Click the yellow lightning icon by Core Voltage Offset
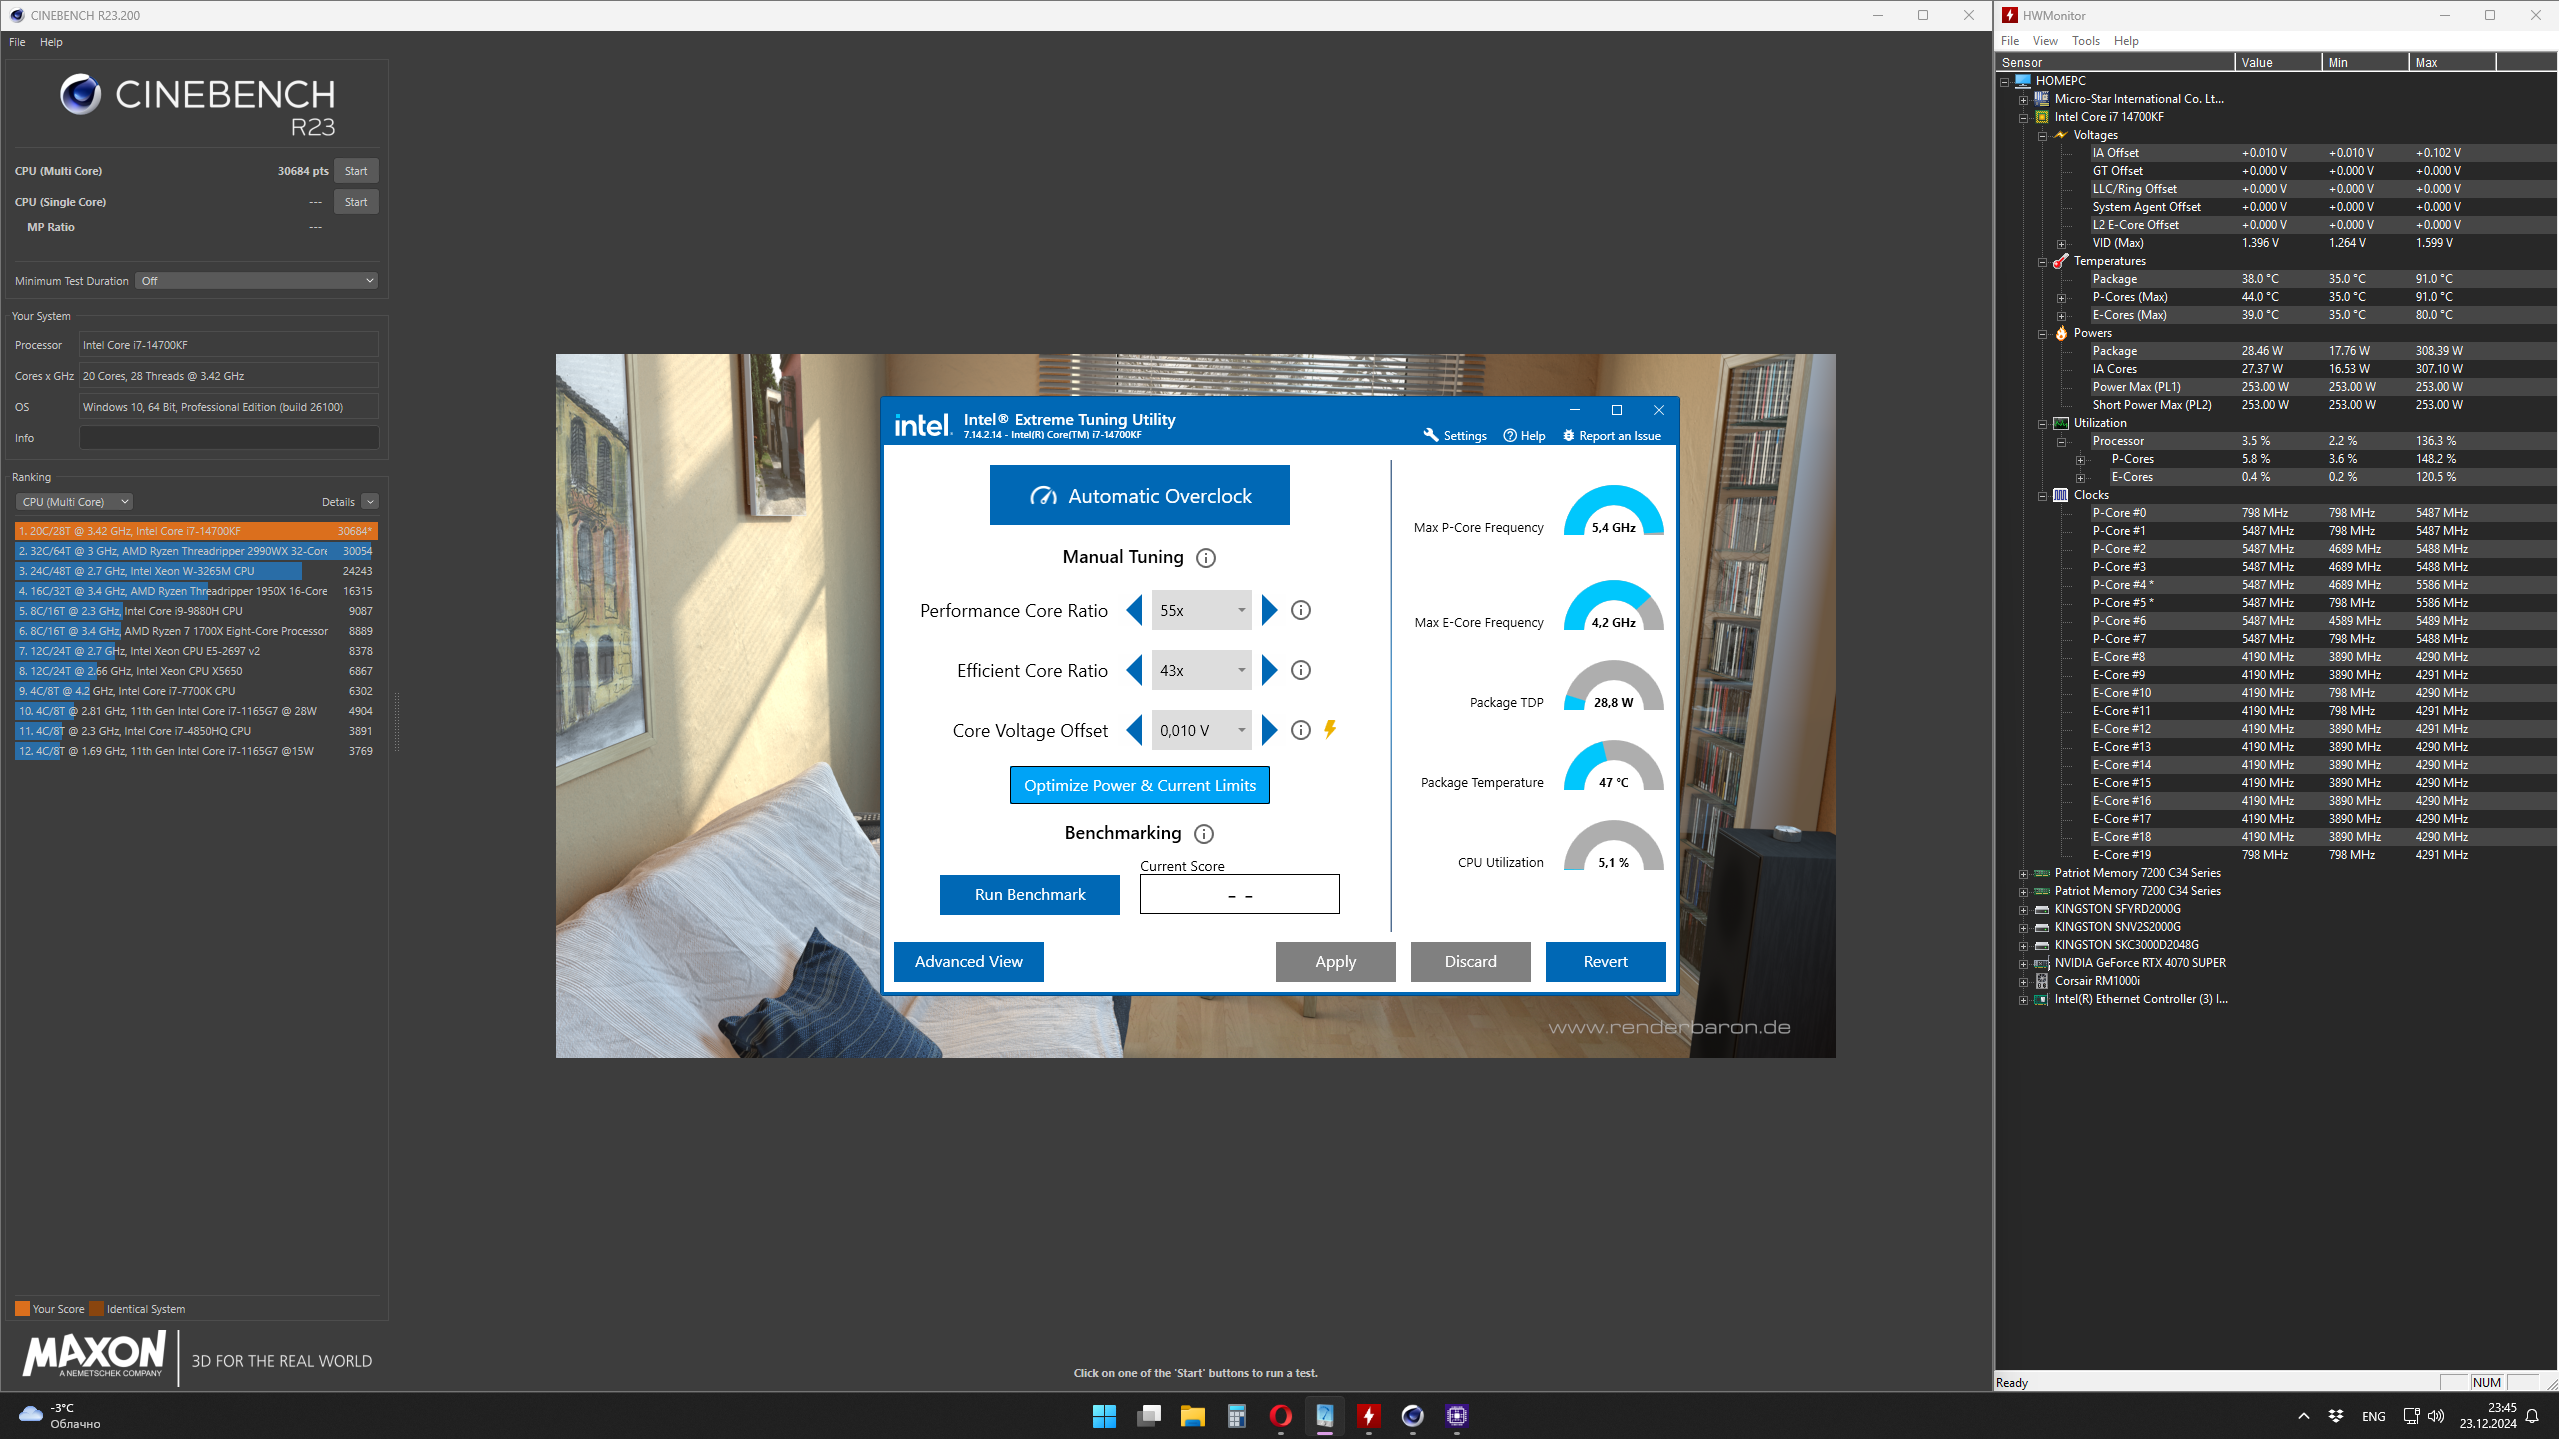The image size is (2559, 1439). [1330, 729]
